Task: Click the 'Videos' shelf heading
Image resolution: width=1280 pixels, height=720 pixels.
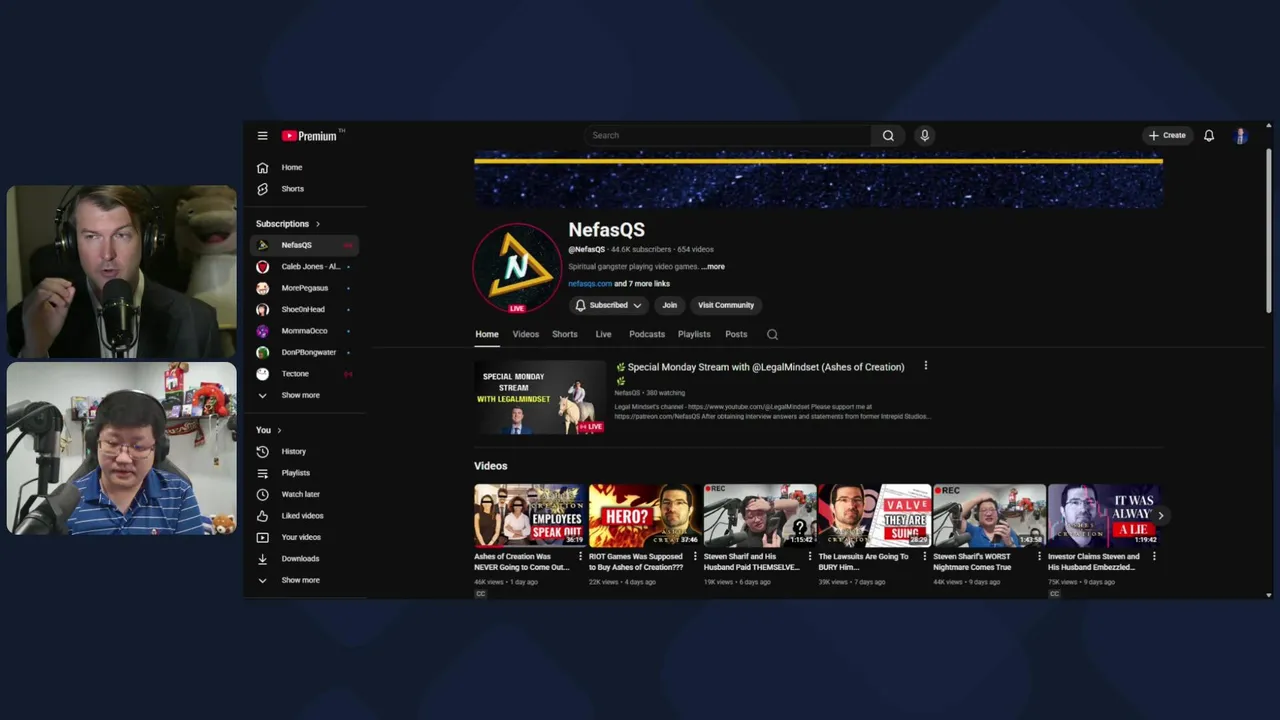Action: tap(490, 466)
